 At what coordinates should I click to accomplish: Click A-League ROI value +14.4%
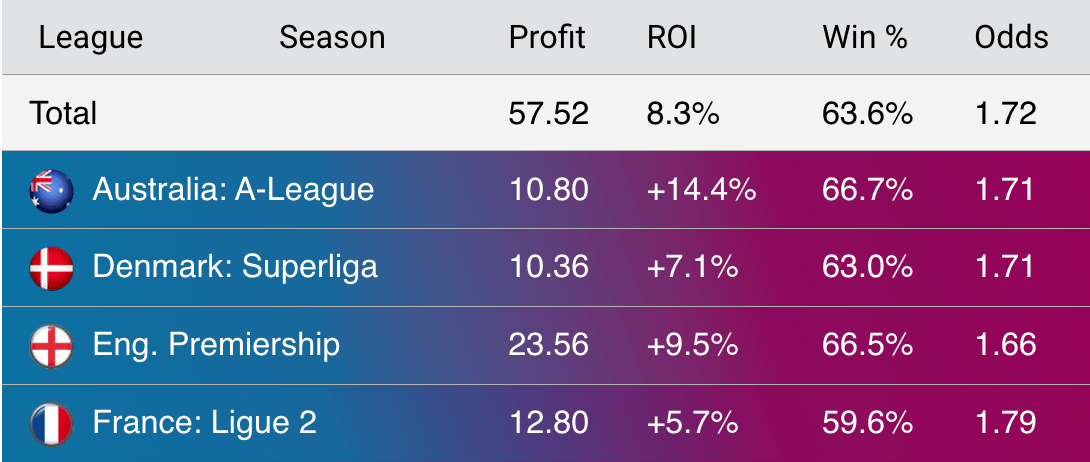point(701,190)
